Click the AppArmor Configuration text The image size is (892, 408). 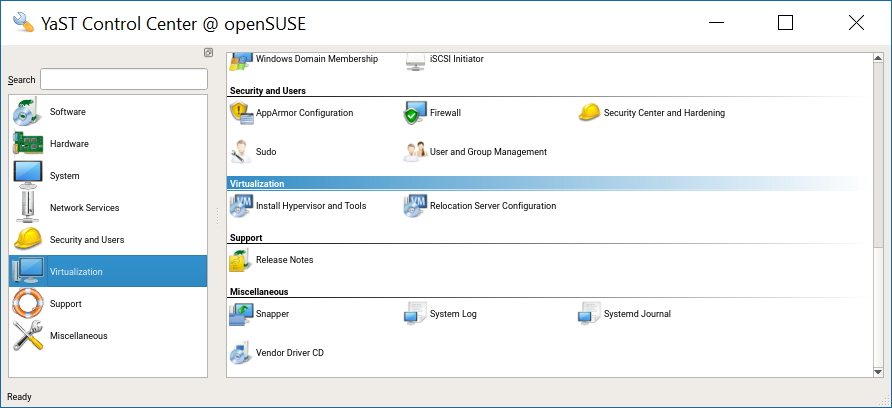coord(304,113)
